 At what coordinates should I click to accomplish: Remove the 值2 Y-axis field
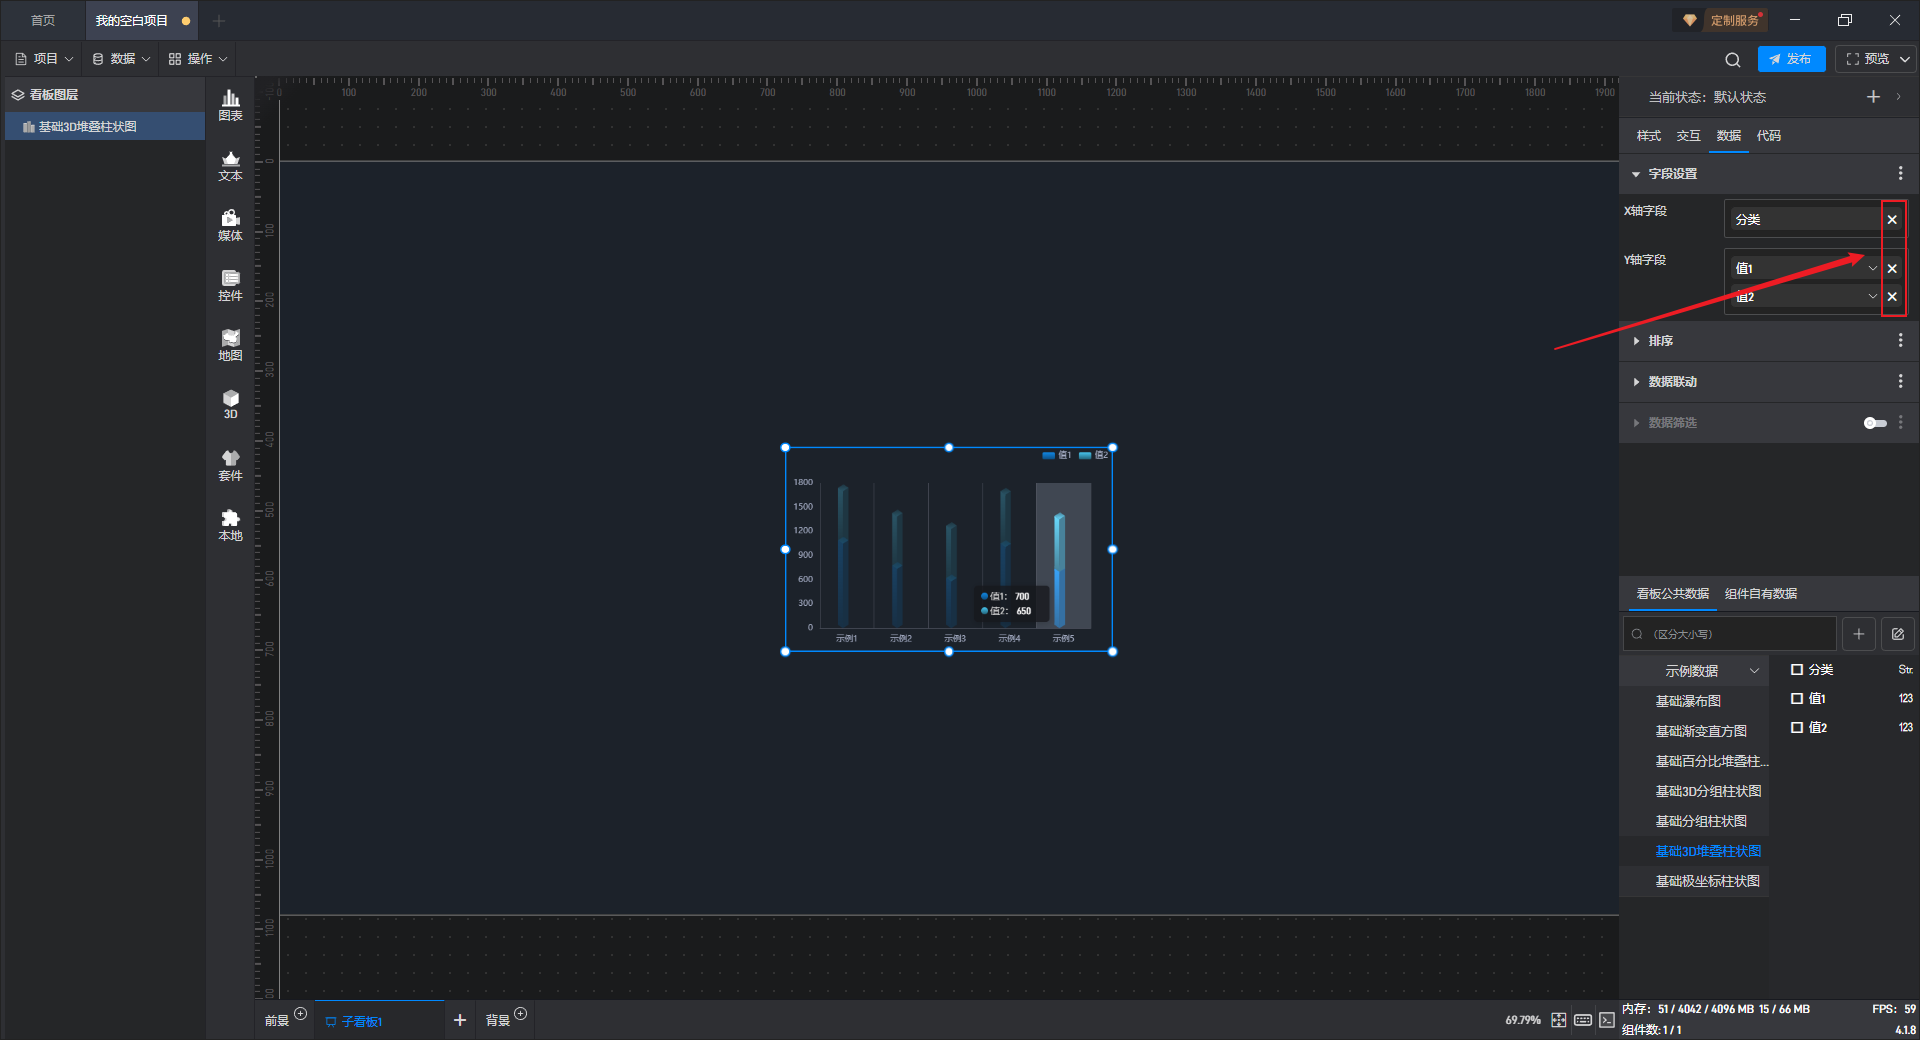pos(1892,296)
